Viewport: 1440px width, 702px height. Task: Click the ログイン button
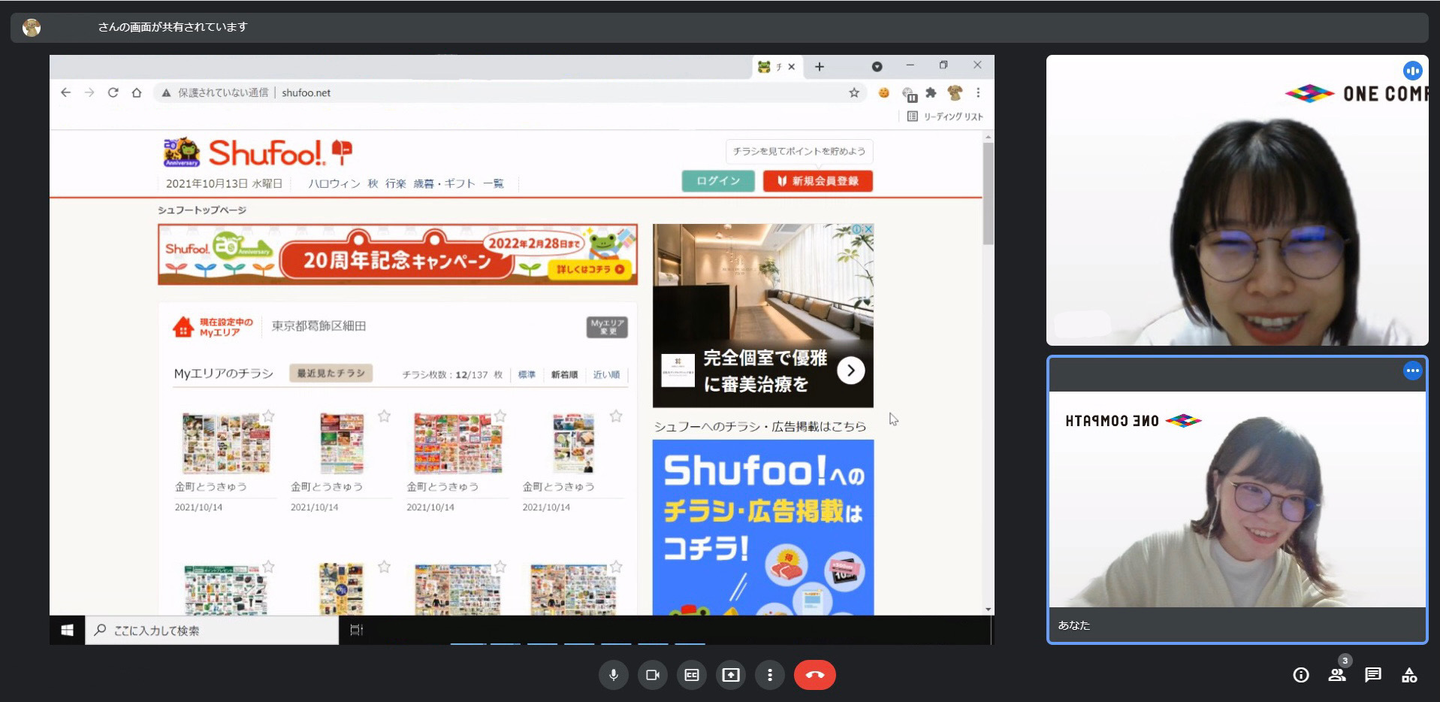click(x=718, y=181)
